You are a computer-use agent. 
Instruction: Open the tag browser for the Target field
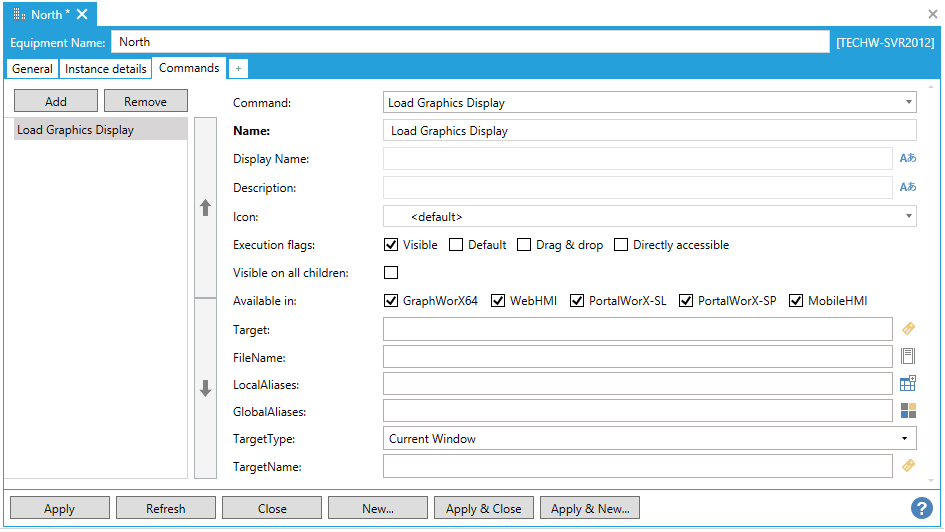(x=908, y=328)
